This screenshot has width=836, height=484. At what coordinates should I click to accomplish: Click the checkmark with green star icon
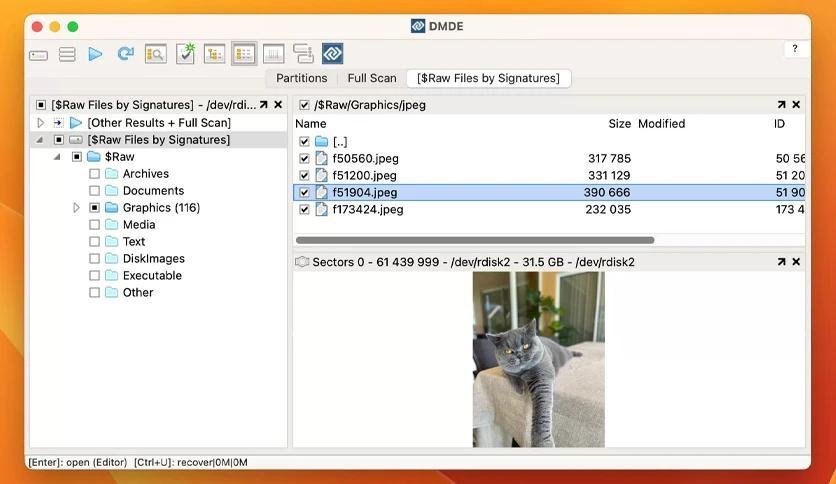(185, 54)
